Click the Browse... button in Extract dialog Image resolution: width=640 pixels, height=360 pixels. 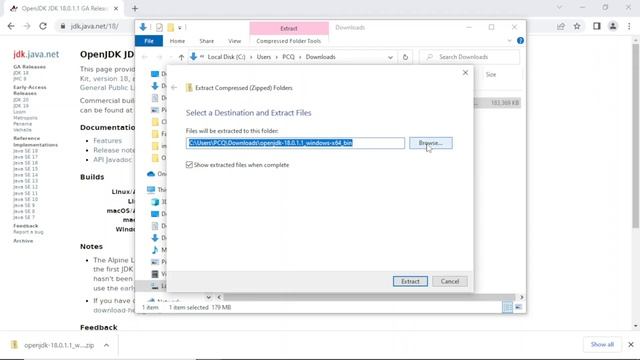pyautogui.click(x=431, y=143)
